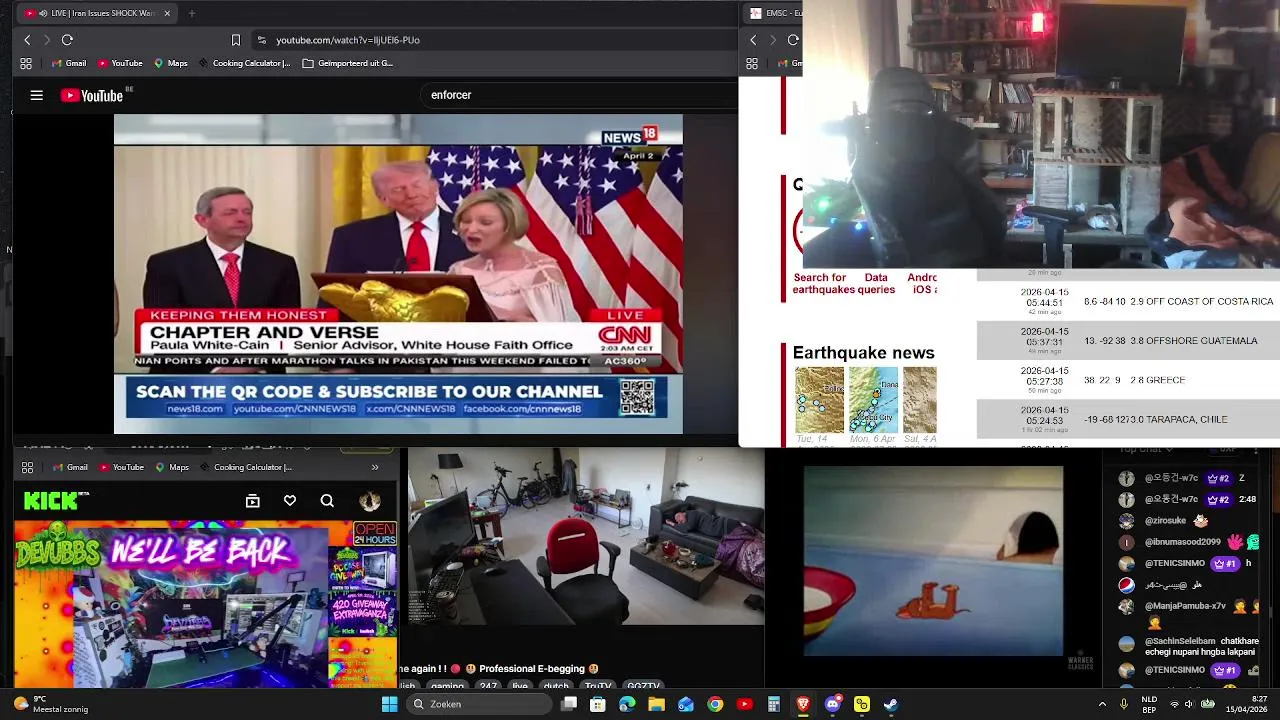The image size is (1280, 720).
Task: Switch to 'LIVE | Iran Issues SHOCK' tab
Action: click(x=97, y=13)
